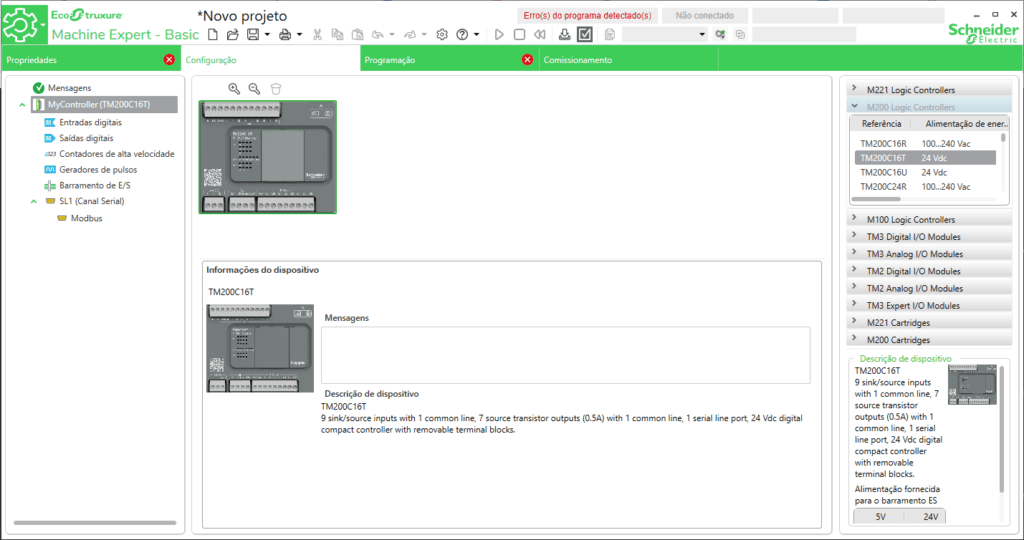Open the empty toolbar combo box

click(665, 34)
